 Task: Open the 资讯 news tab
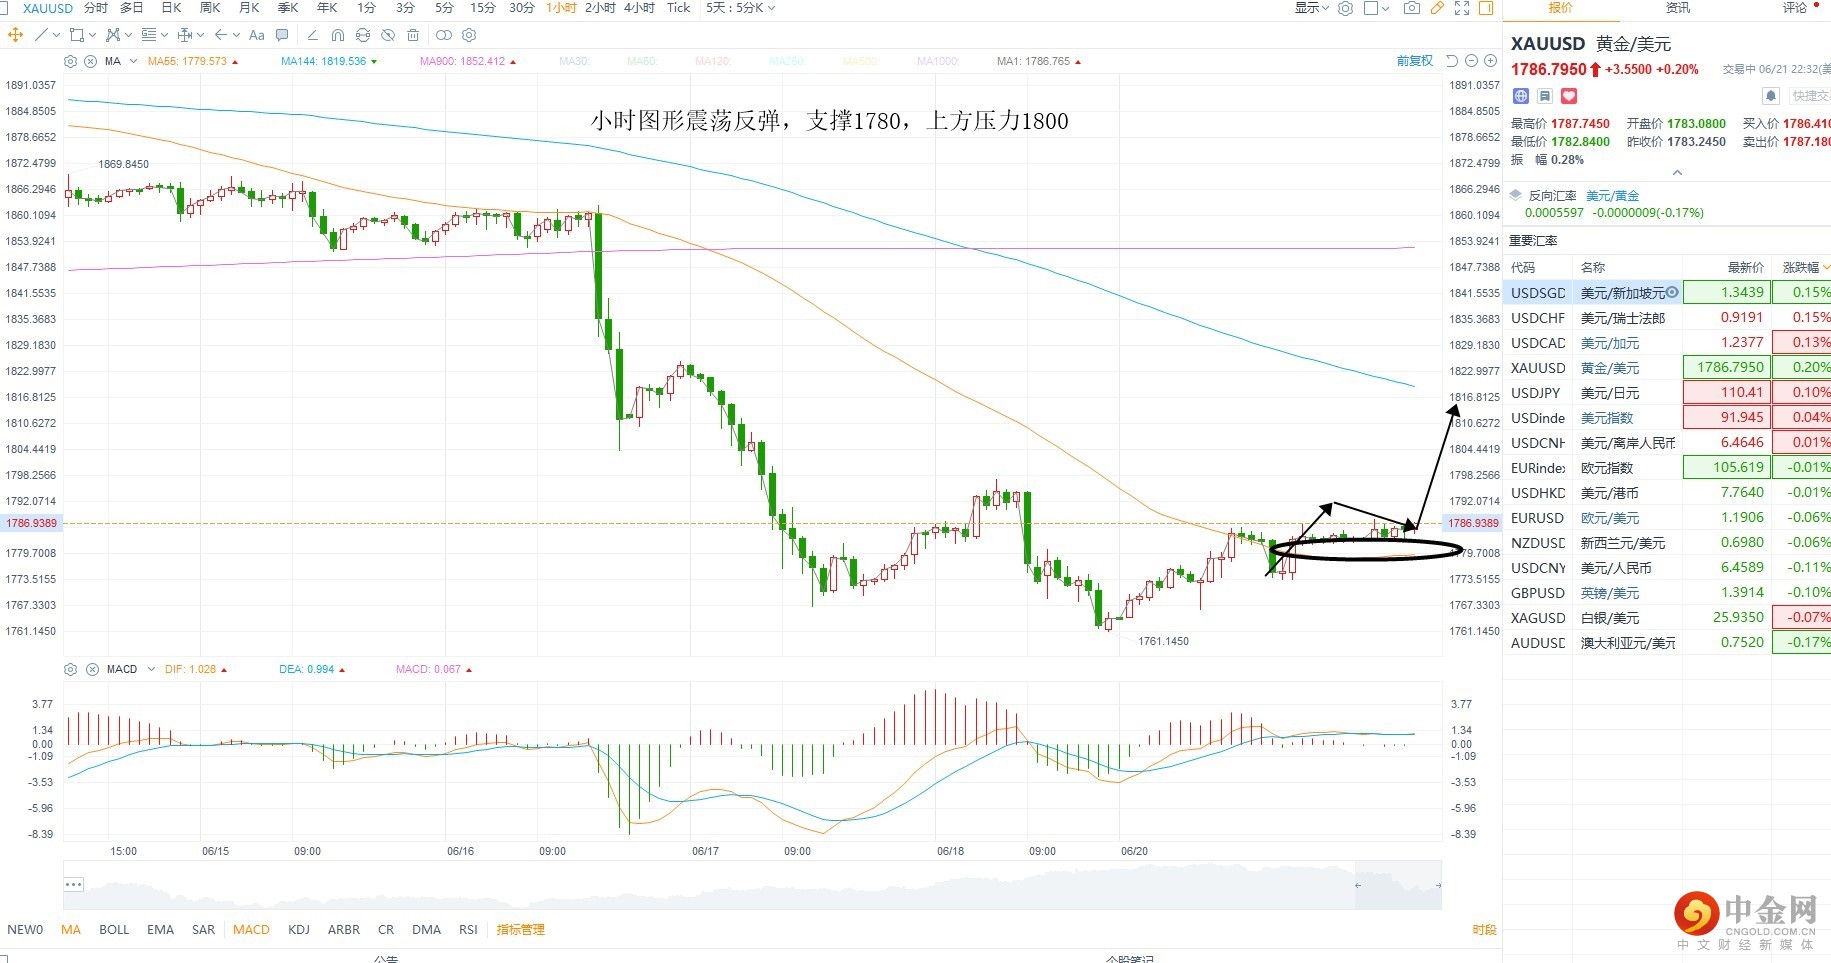coord(1677,8)
